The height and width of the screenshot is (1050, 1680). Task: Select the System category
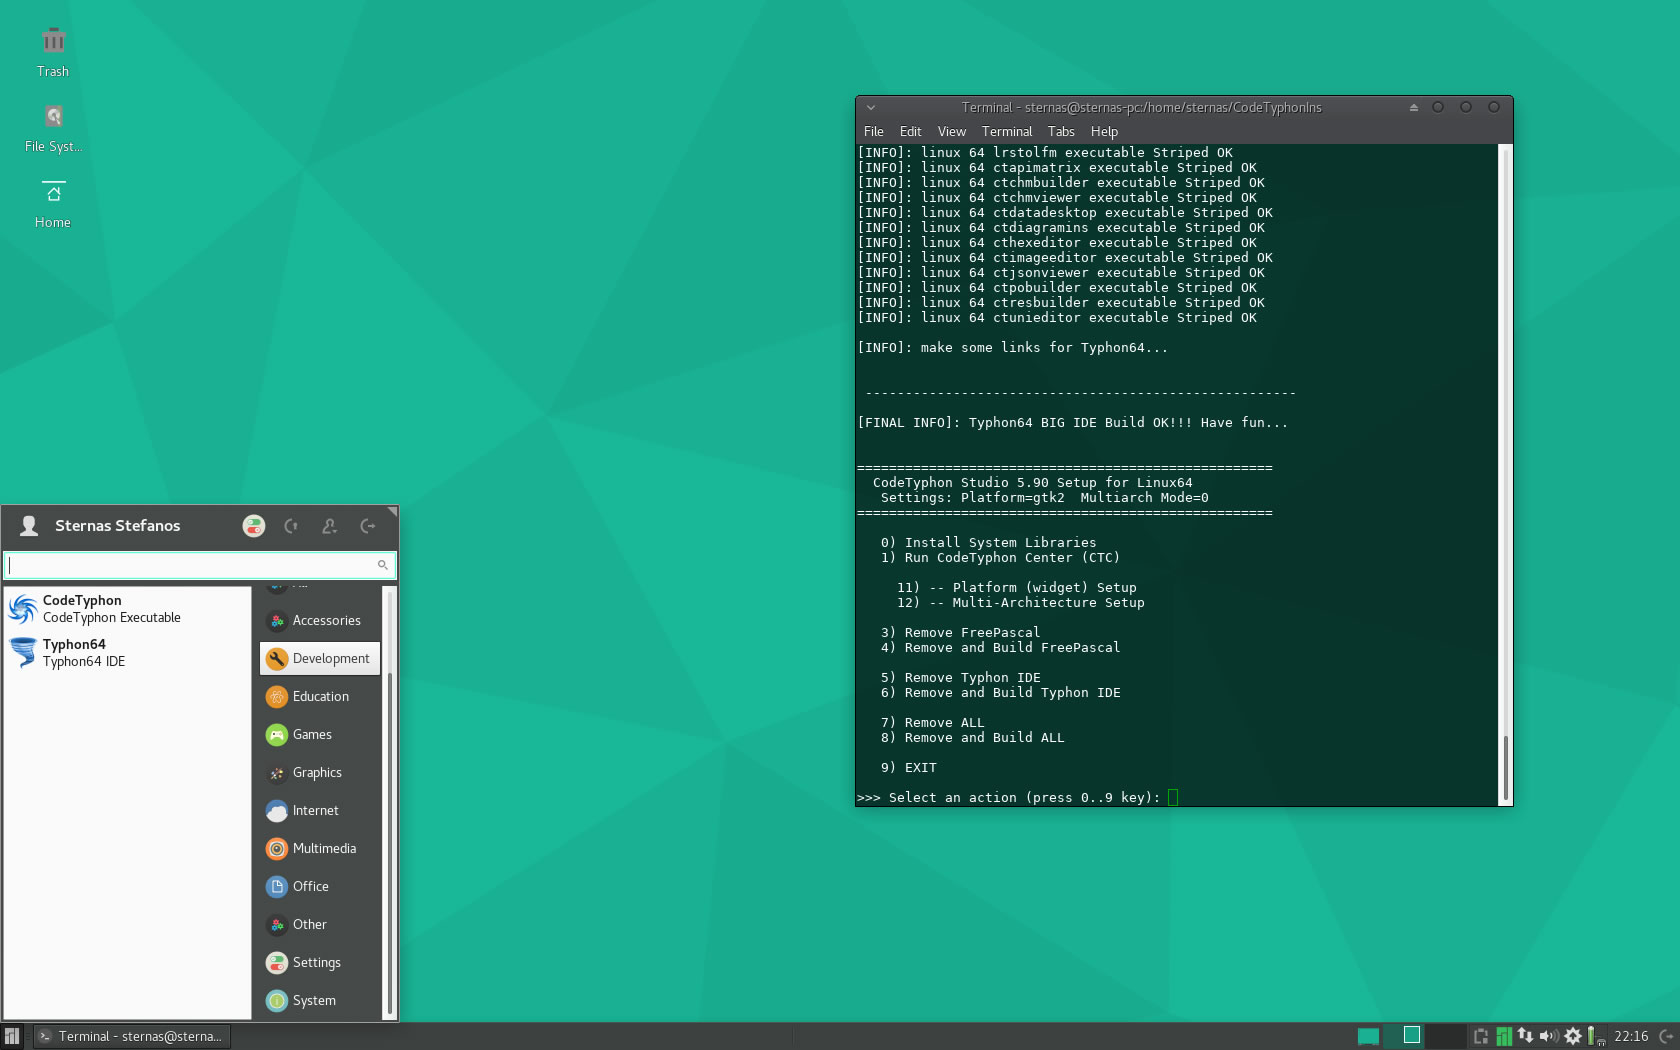320,1001
